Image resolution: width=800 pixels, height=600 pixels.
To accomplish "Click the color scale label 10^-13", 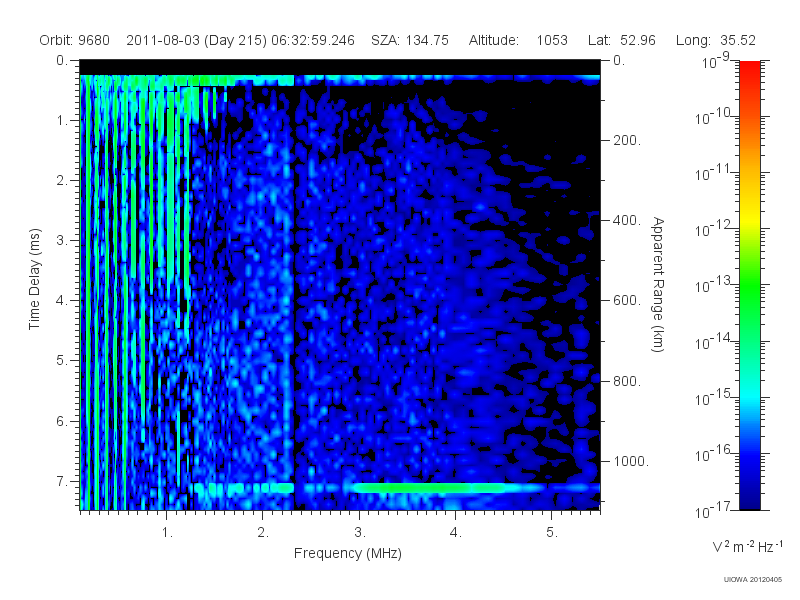I will click(714, 286).
